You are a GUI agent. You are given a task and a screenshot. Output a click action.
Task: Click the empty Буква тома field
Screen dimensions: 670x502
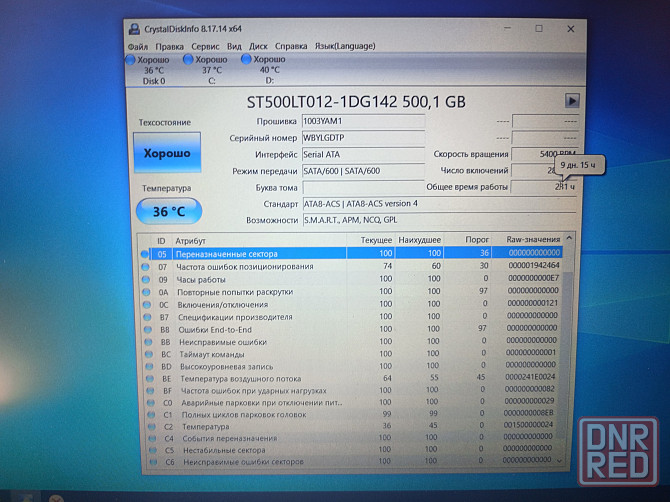coord(363,188)
